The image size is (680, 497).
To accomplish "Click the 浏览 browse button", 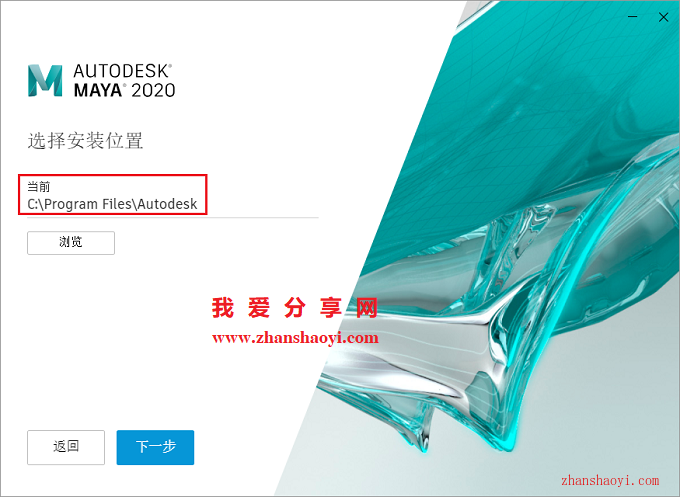I will 71,243.
